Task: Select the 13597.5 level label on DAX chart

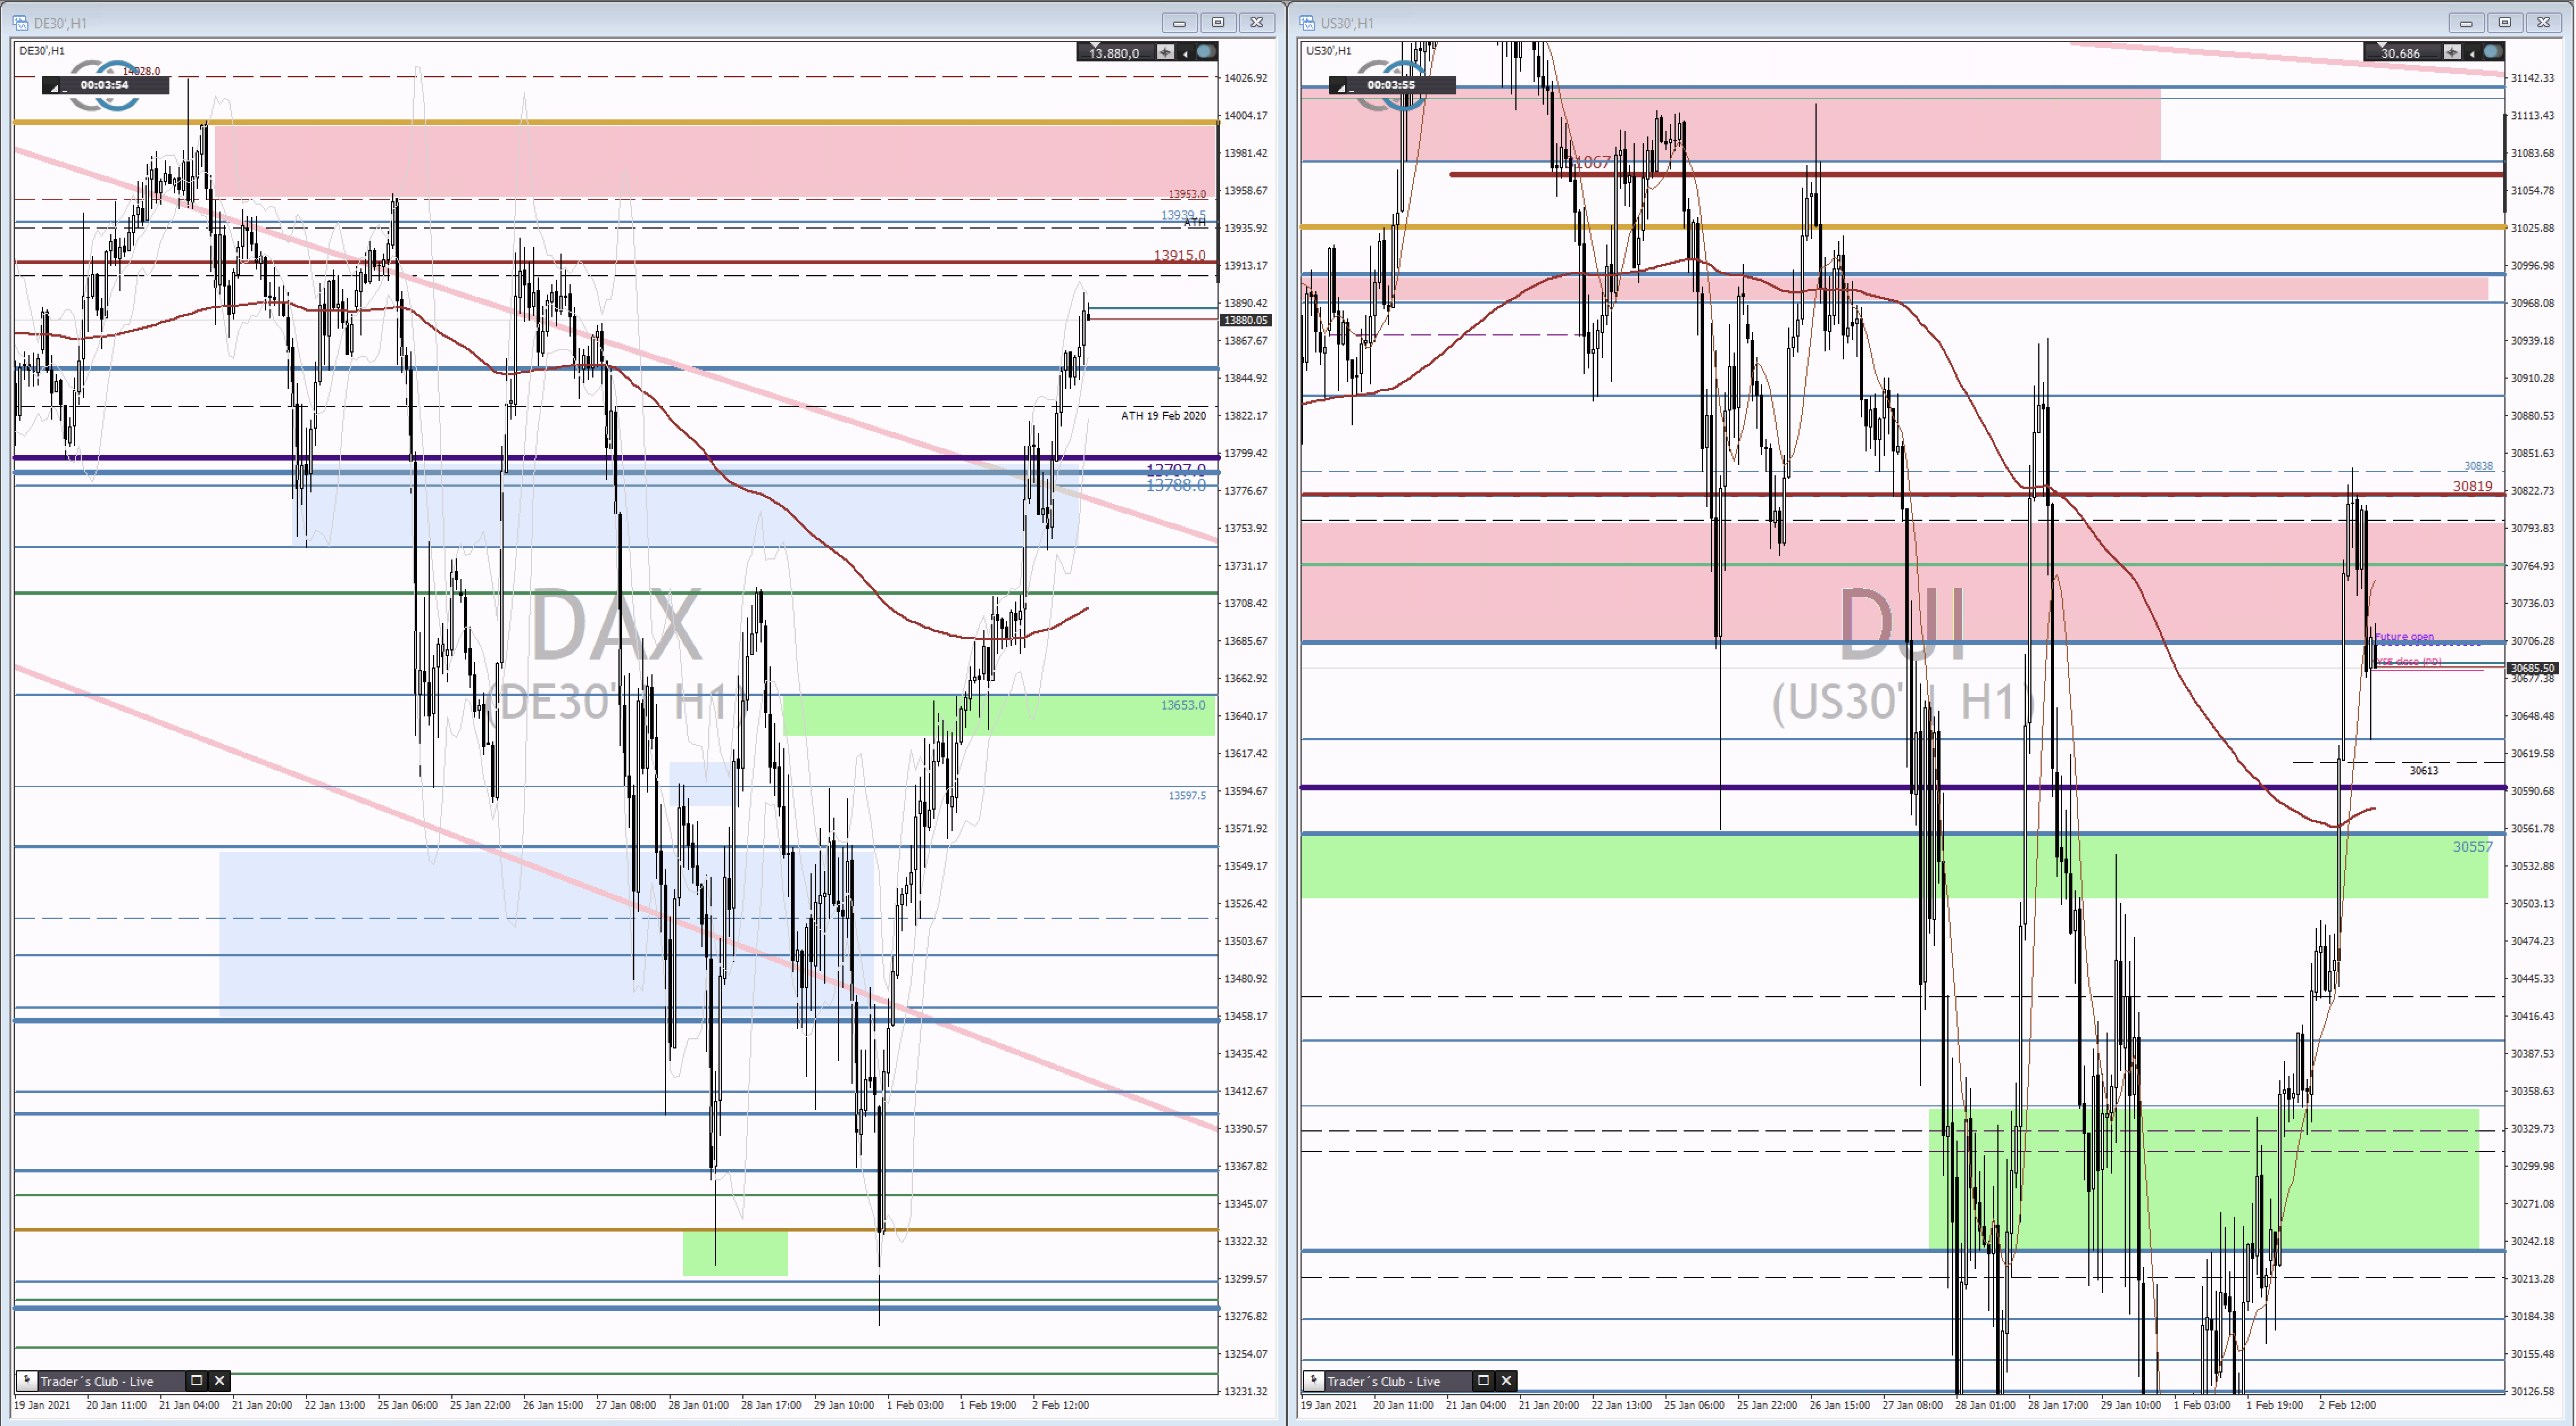Action: coord(1187,795)
